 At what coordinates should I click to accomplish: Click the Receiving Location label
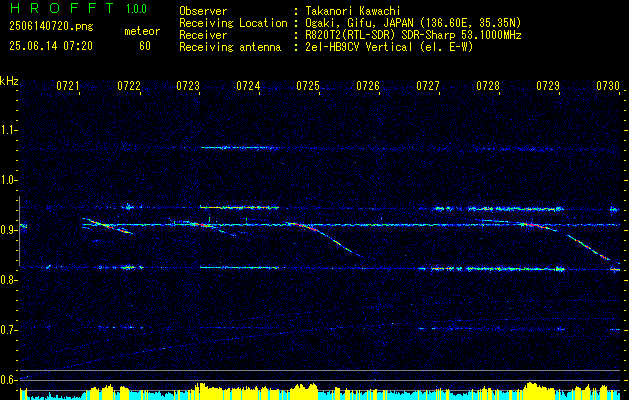click(233, 23)
